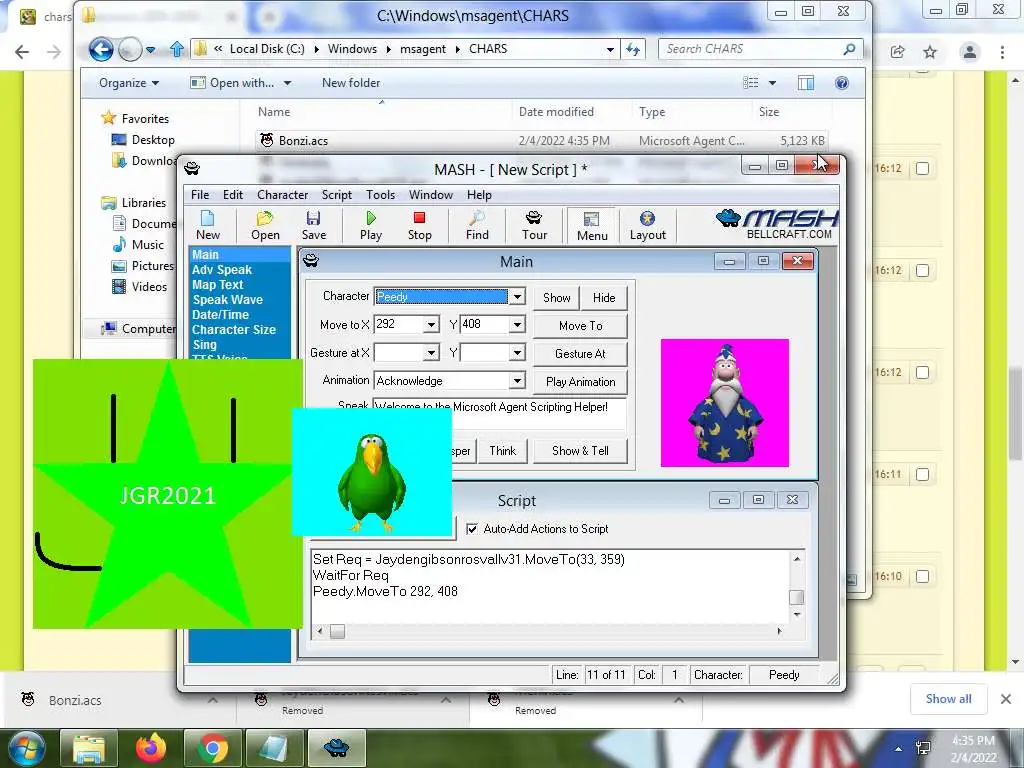Click the Show character button
The image size is (1024, 768).
coord(556,298)
